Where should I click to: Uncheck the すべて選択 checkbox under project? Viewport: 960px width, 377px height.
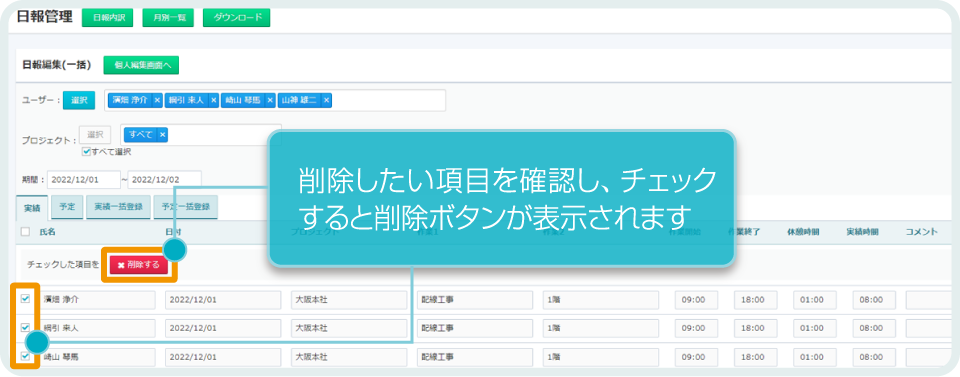(86, 151)
